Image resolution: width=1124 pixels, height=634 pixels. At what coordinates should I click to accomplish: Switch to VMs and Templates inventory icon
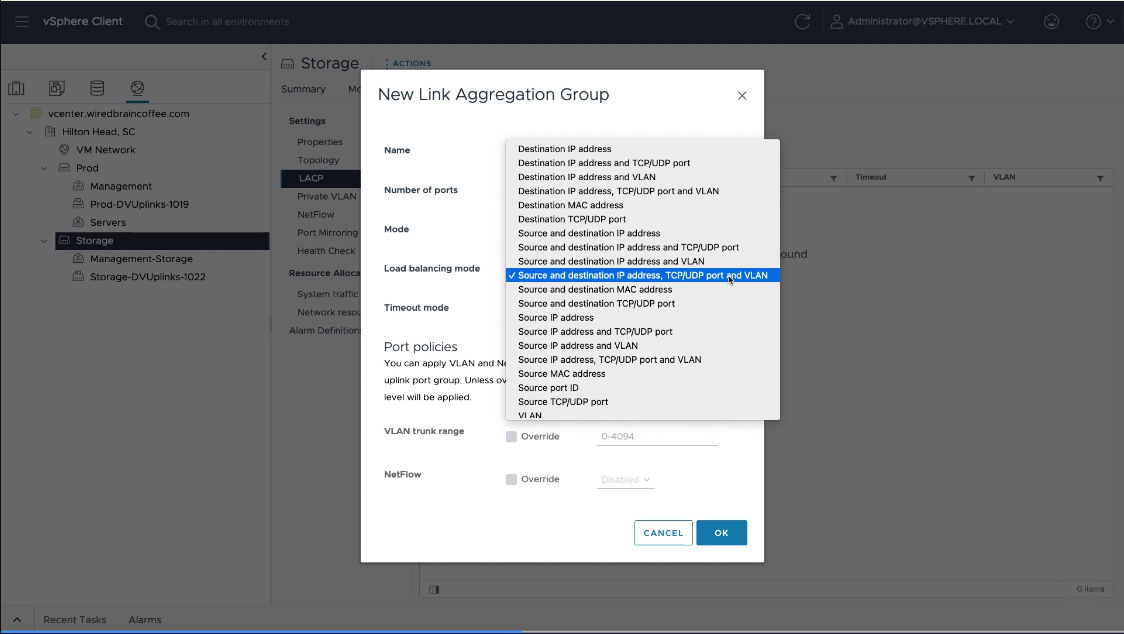pyautogui.click(x=57, y=89)
